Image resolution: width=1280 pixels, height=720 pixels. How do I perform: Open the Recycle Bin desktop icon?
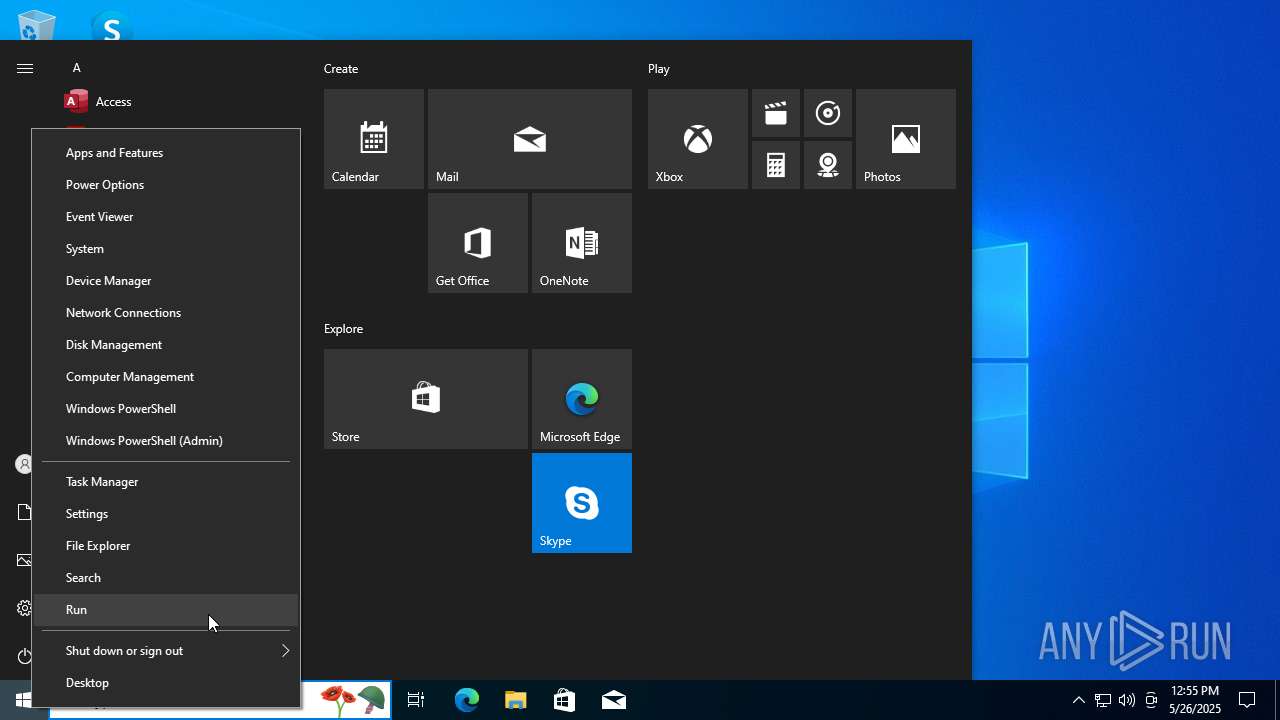tap(37, 25)
